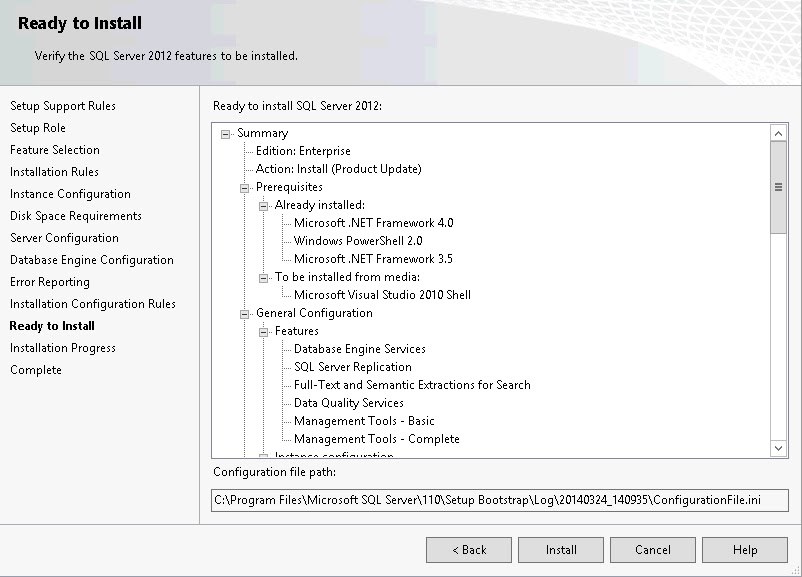Go to Database Engine Configuration step
This screenshot has width=802, height=577.
click(92, 259)
